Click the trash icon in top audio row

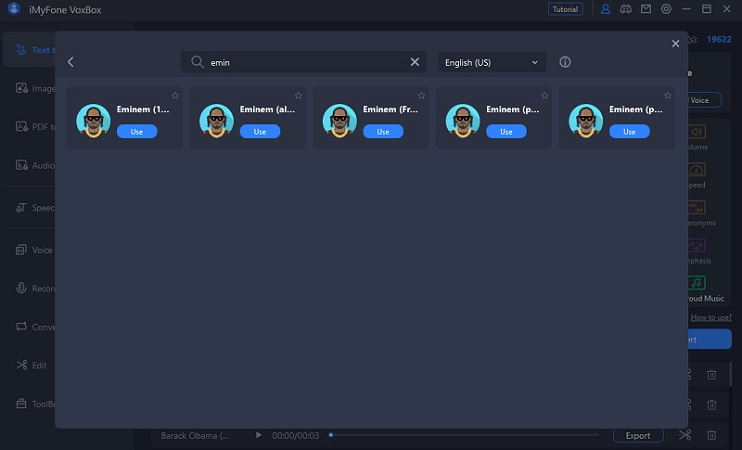[711, 374]
